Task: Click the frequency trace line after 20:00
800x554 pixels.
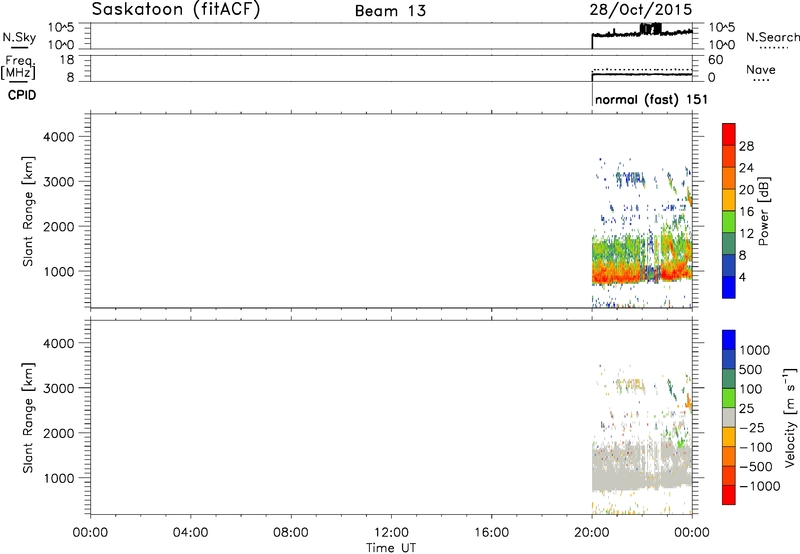Action: pyautogui.click(x=642, y=74)
